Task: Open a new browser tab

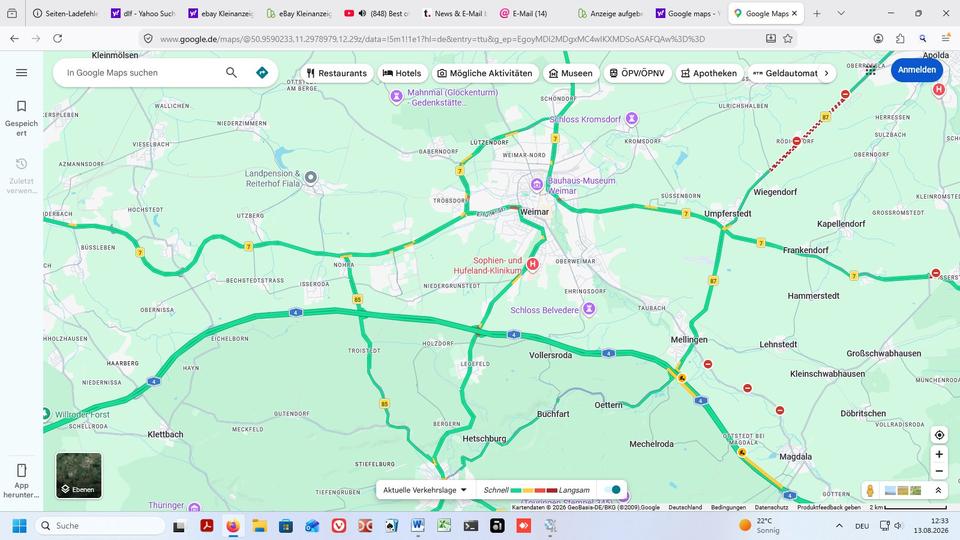Action: (x=817, y=13)
